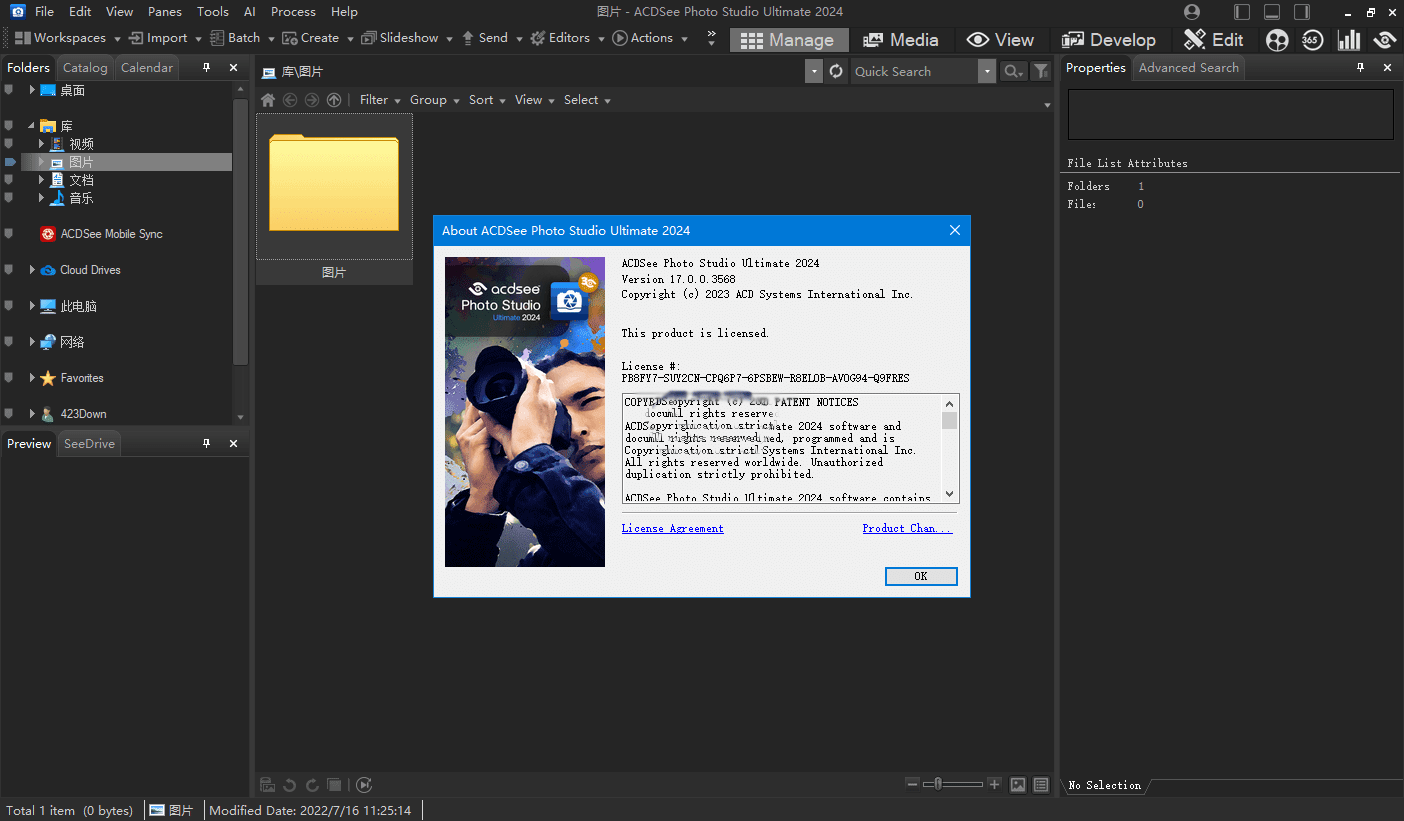Toggle the search filter icon
This screenshot has width=1404, height=821.
click(1040, 71)
